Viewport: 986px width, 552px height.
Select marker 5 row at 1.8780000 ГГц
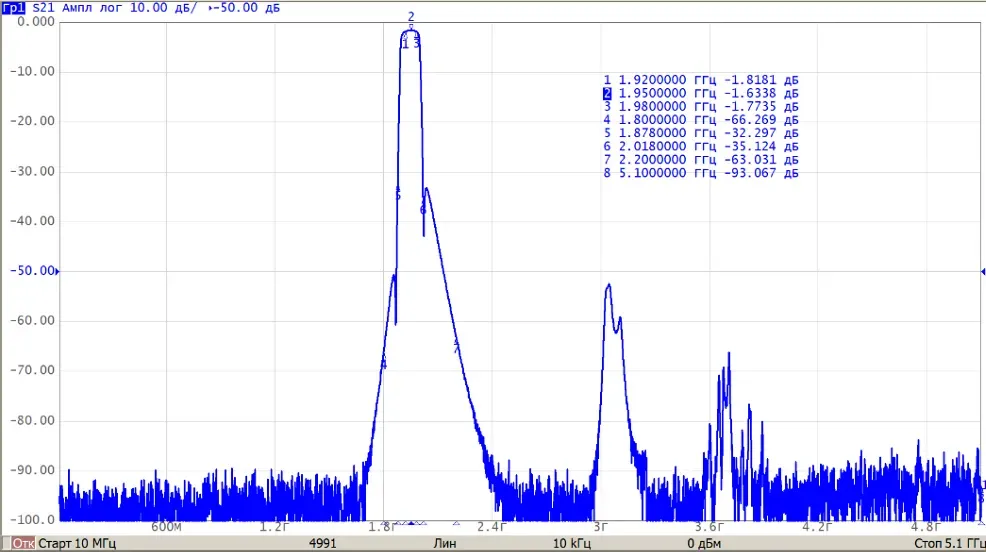[x=701, y=133]
